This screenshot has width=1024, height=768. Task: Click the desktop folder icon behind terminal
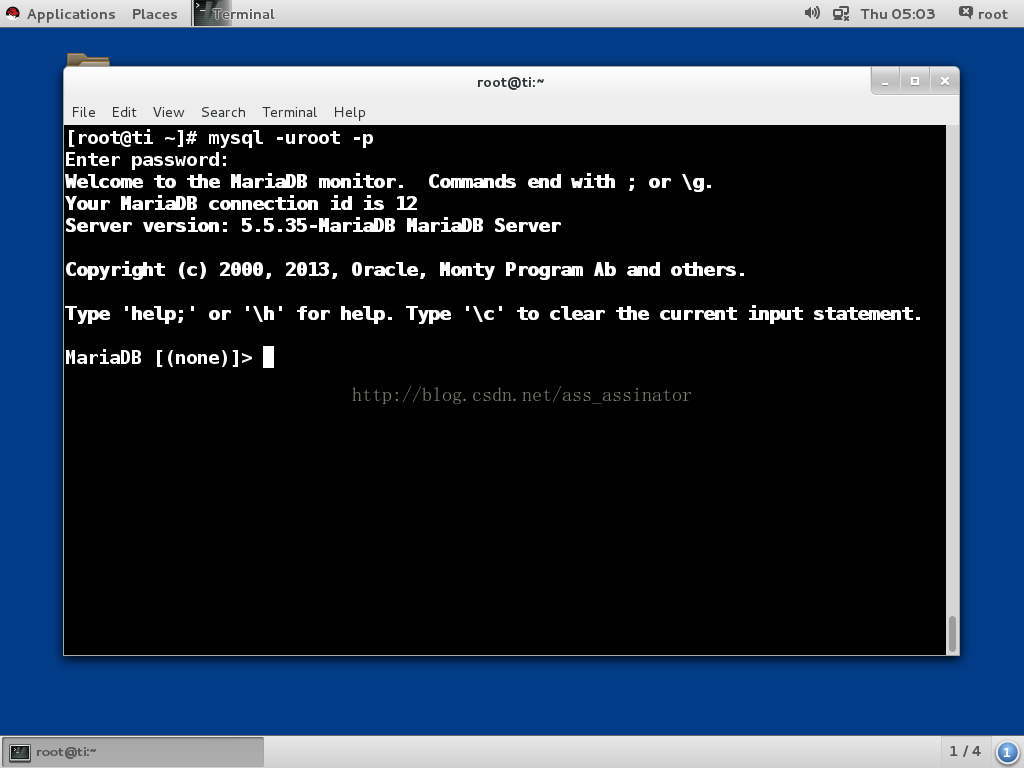(88, 59)
